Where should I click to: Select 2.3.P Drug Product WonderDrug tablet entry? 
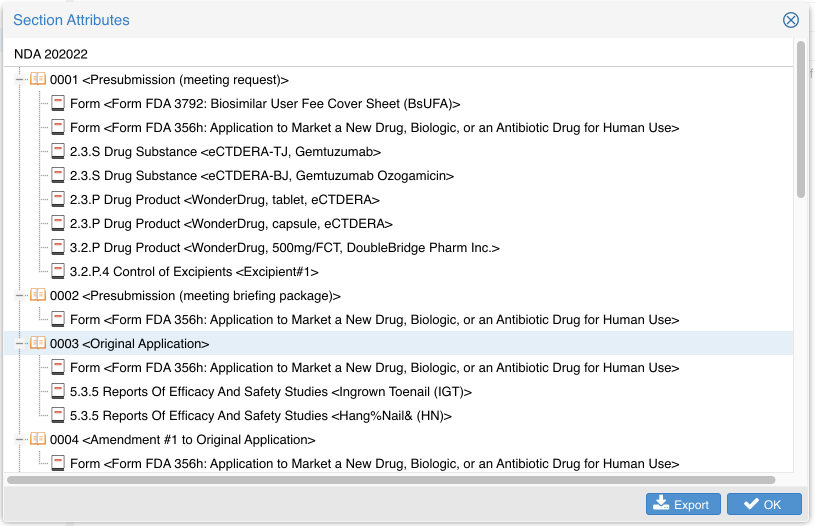pyautogui.click(x=224, y=199)
